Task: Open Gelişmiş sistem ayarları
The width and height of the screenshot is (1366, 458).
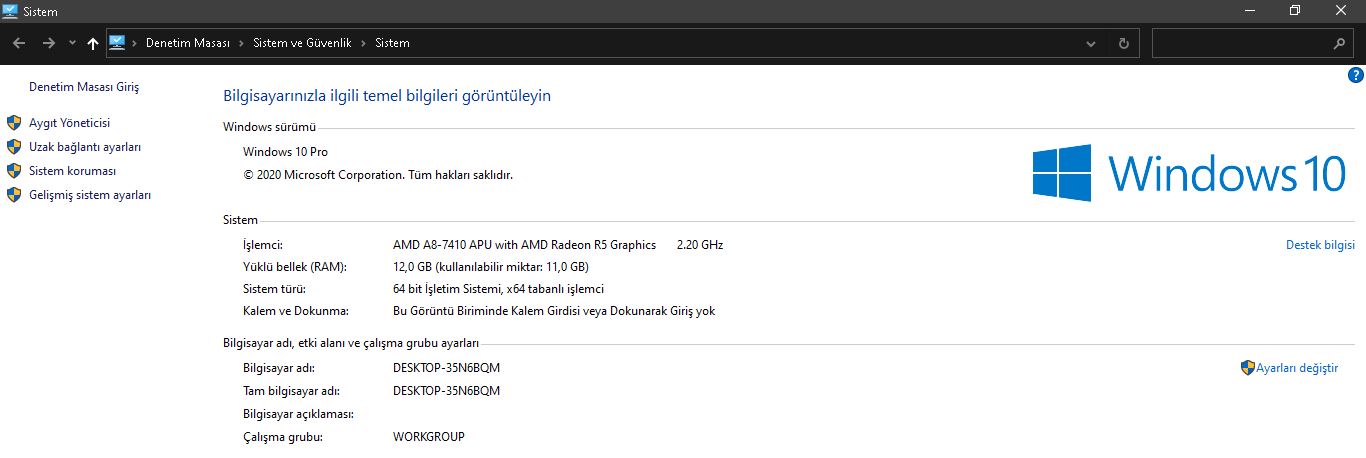Action: coord(90,195)
